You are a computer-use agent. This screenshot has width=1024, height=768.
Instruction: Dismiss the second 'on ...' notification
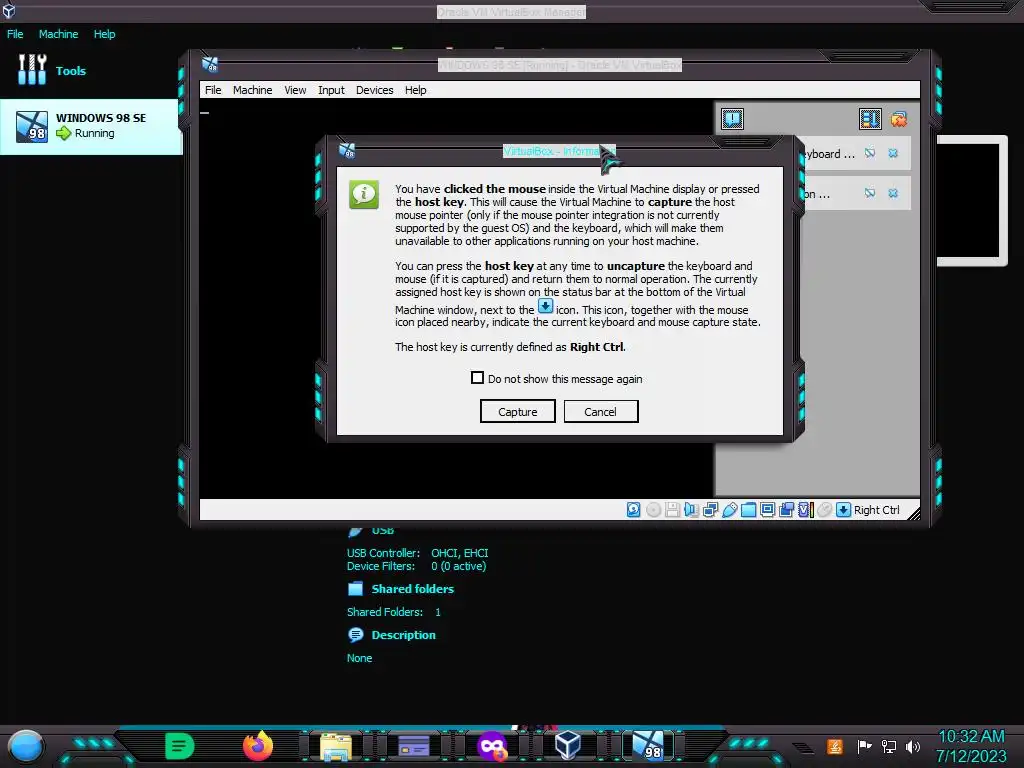(893, 193)
